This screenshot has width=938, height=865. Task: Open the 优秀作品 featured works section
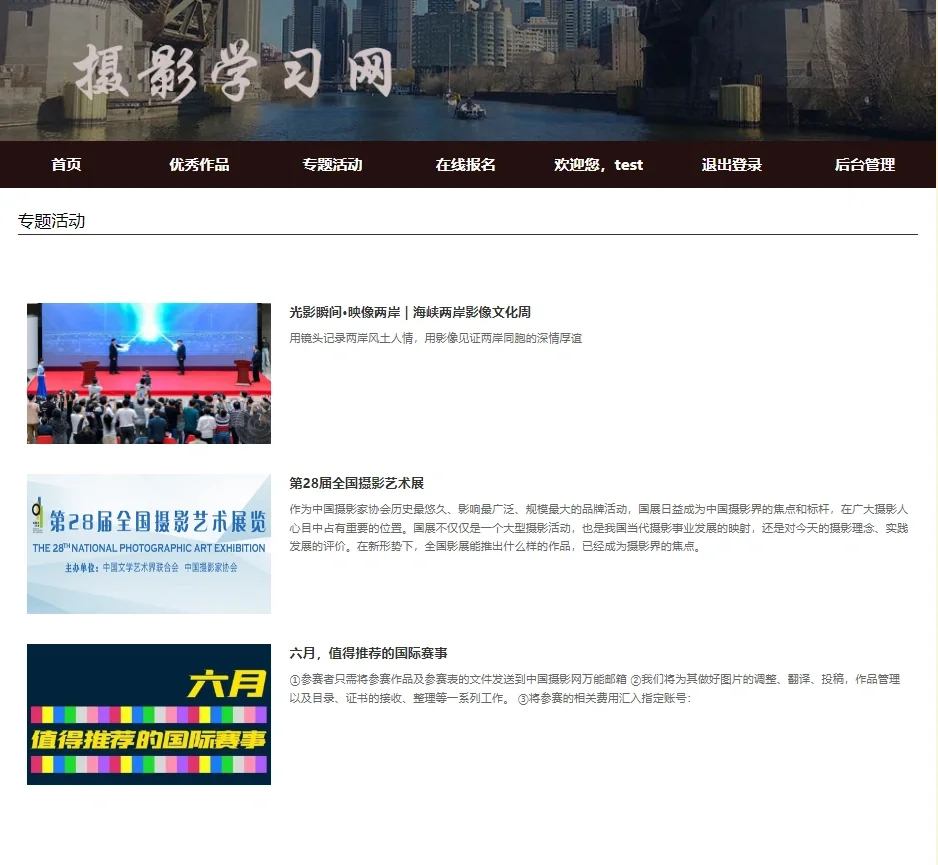click(200, 165)
